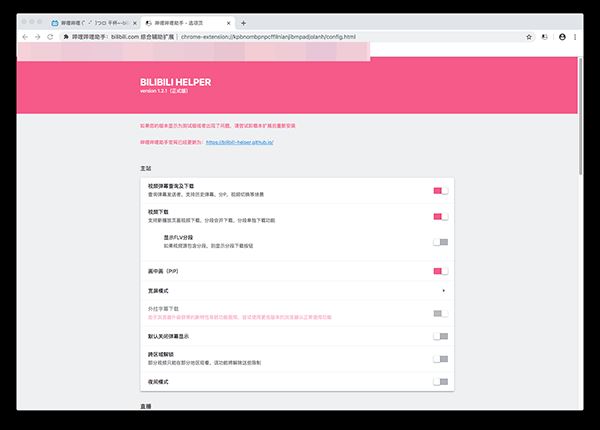Select the Bilibili Helper options tab
The height and width of the screenshot is (430, 600).
(x=188, y=23)
